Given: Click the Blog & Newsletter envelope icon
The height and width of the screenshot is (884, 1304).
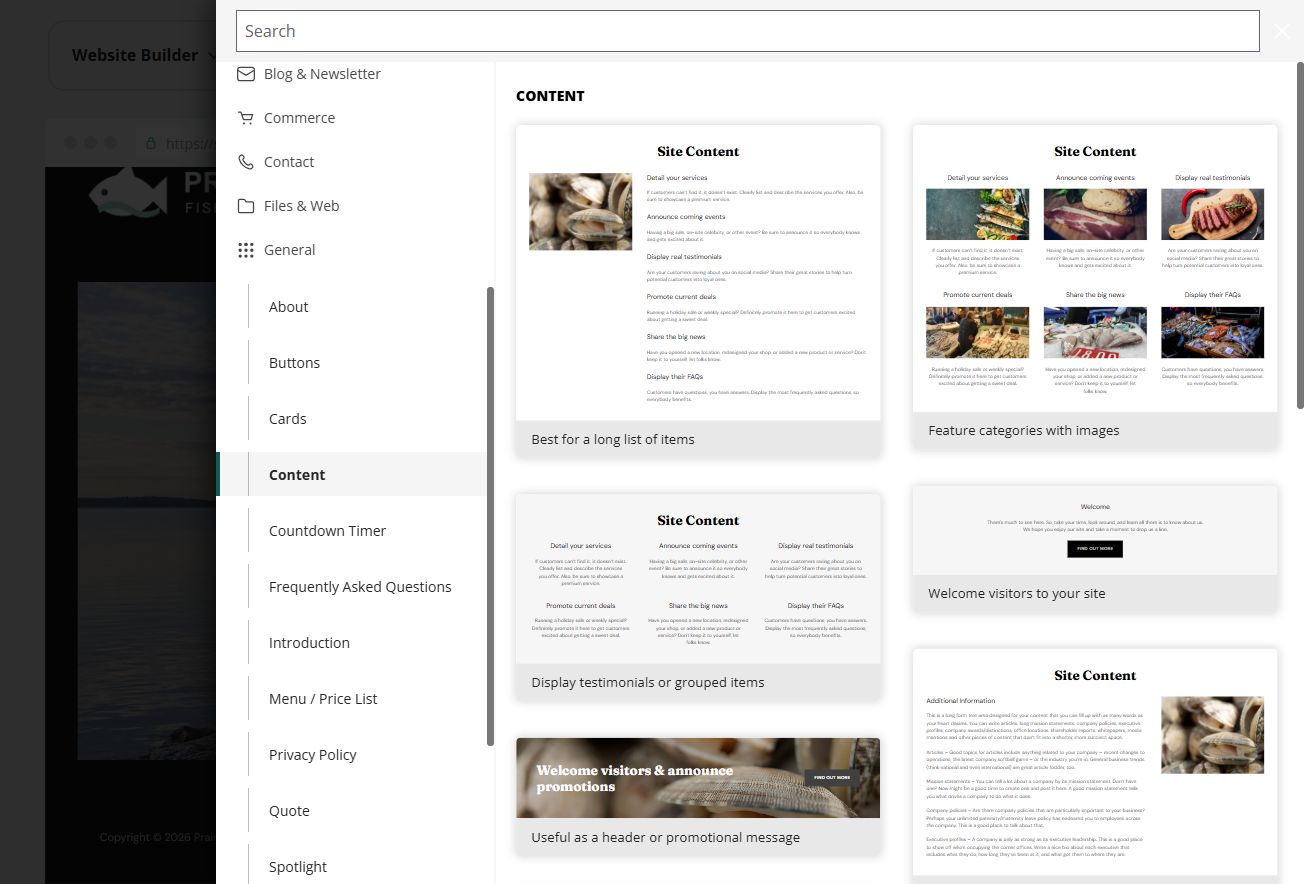Looking at the screenshot, I should coord(245,74).
